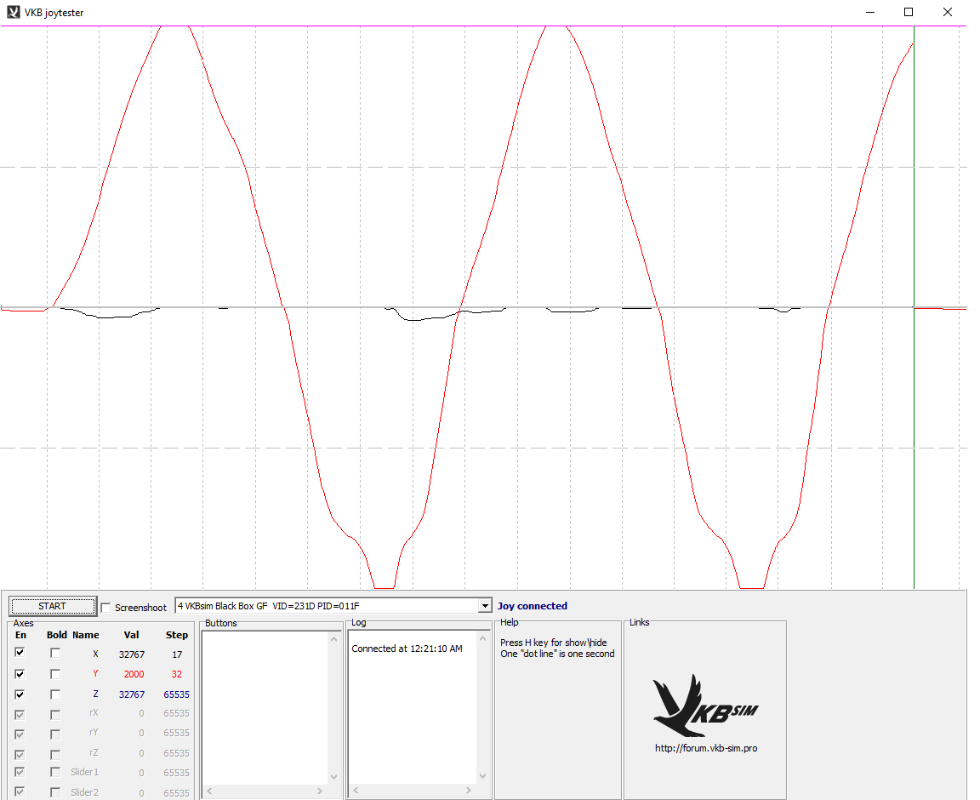Open the forum.vkb-sim.pro link
The image size is (980, 800).
pyautogui.click(x=704, y=748)
